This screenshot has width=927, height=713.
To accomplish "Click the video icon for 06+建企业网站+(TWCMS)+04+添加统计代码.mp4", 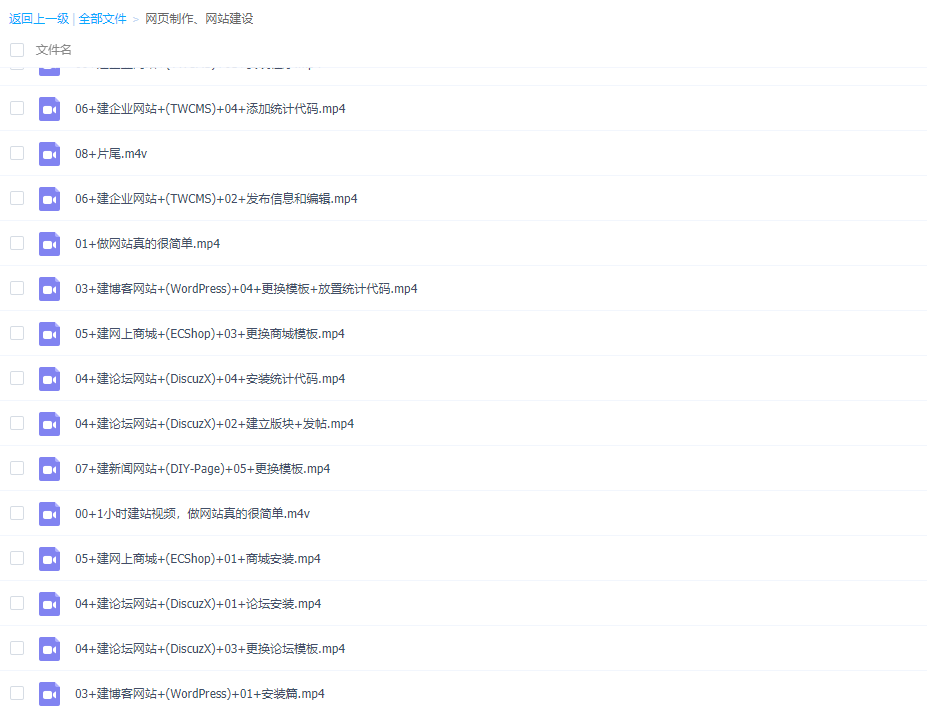I will tap(49, 108).
